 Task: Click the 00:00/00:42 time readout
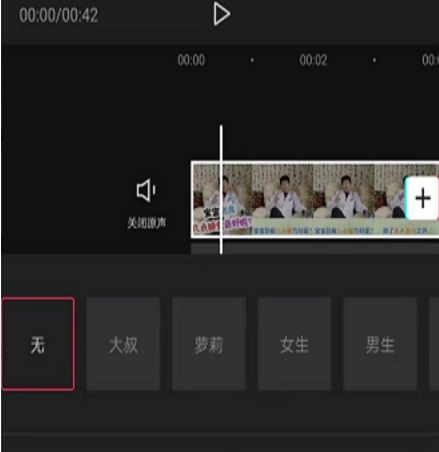(59, 15)
